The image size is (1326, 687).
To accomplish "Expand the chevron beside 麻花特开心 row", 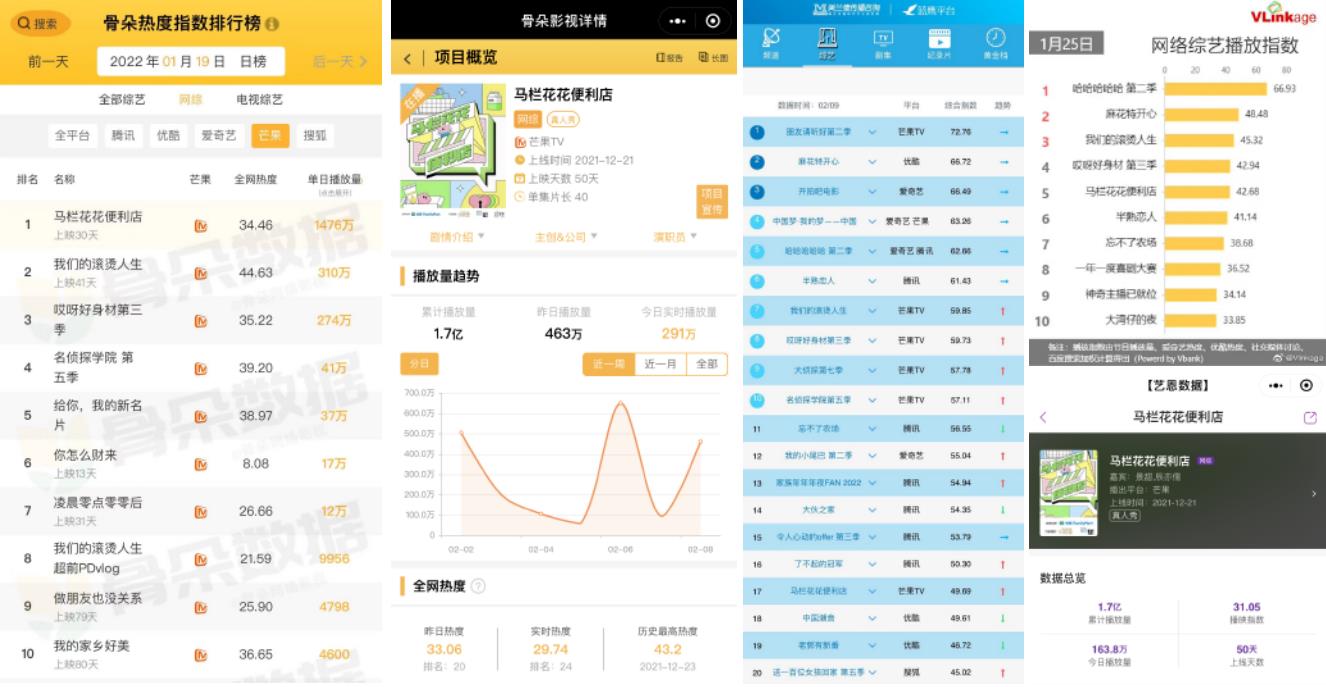I will coord(872,161).
